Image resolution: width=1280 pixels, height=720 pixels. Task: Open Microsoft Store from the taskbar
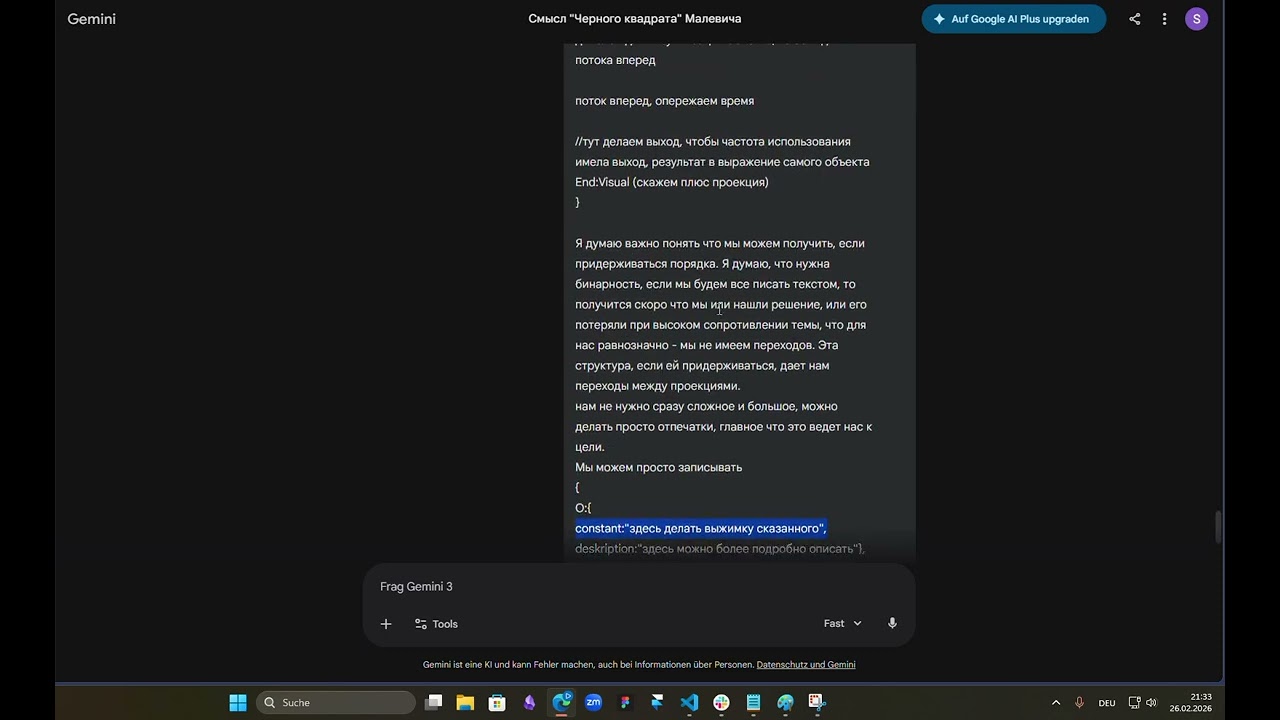pos(497,703)
